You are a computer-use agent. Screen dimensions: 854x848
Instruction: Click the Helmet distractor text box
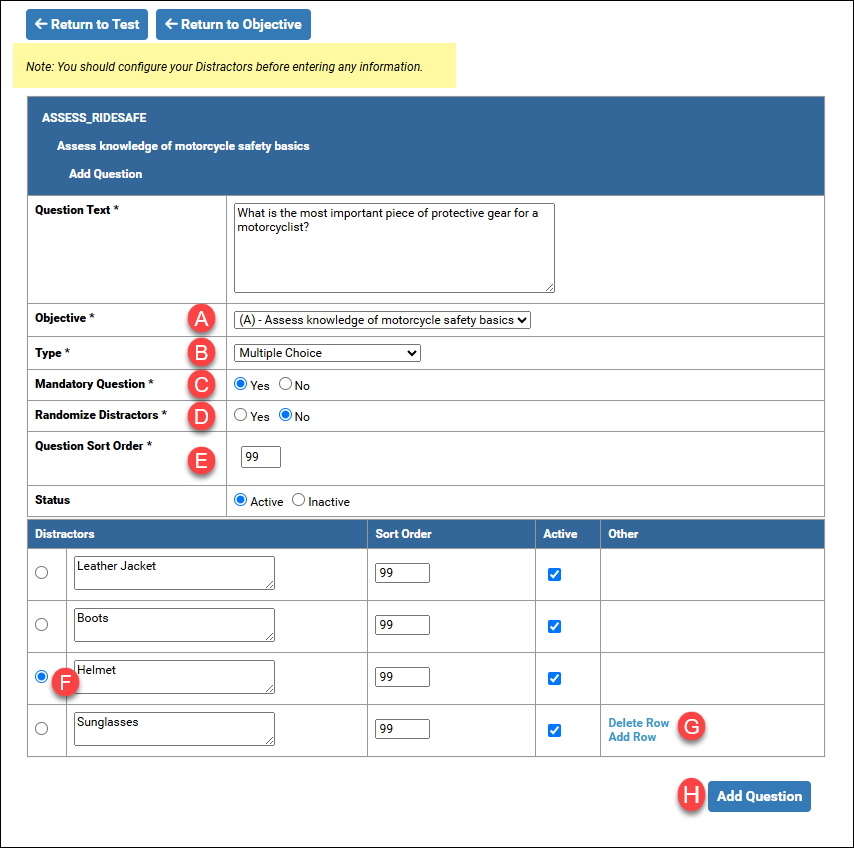tap(173, 677)
